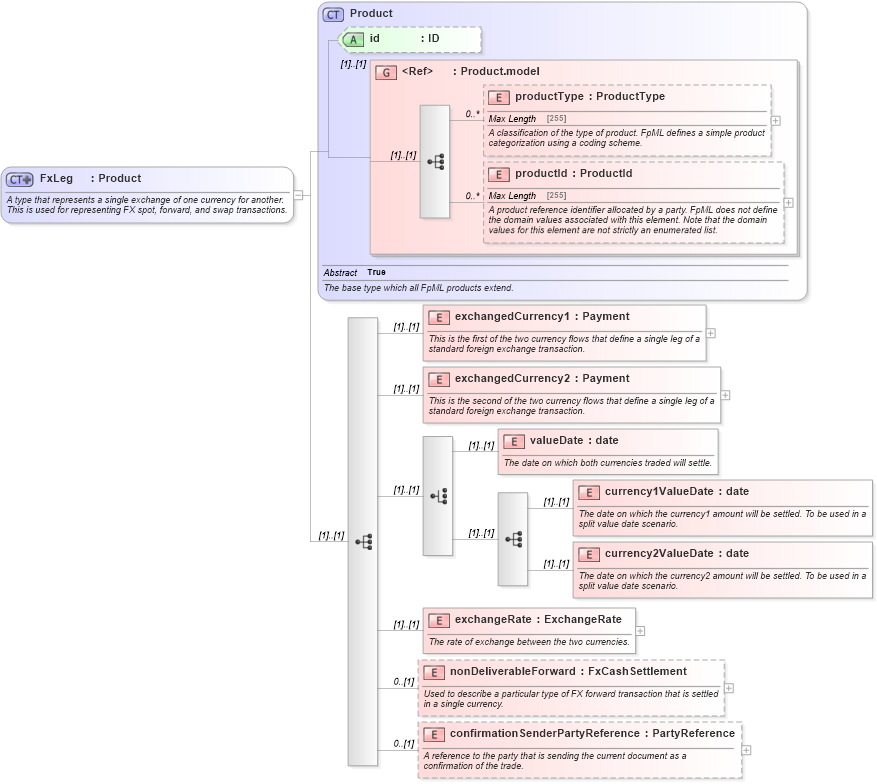Select the 'confirmationSenderPartyReference : PartyReference' label

point(592,734)
